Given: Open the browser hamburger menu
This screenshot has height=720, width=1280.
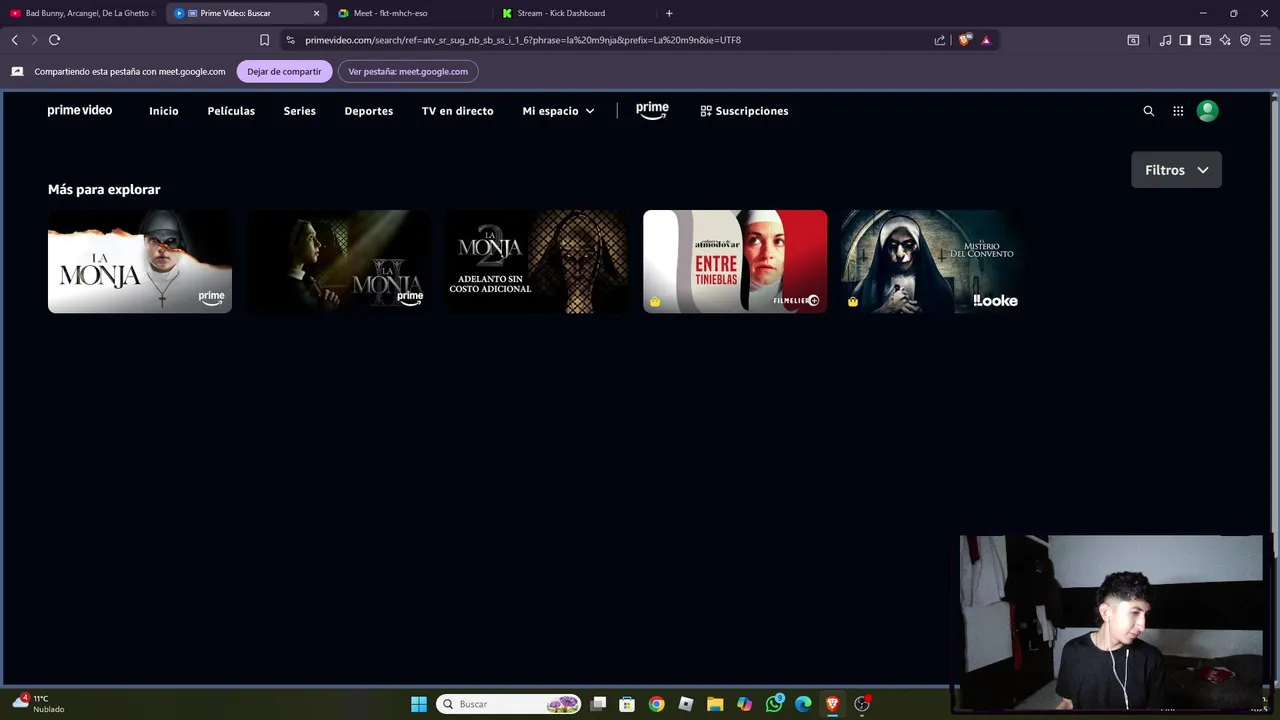Looking at the screenshot, I should coord(1265,40).
